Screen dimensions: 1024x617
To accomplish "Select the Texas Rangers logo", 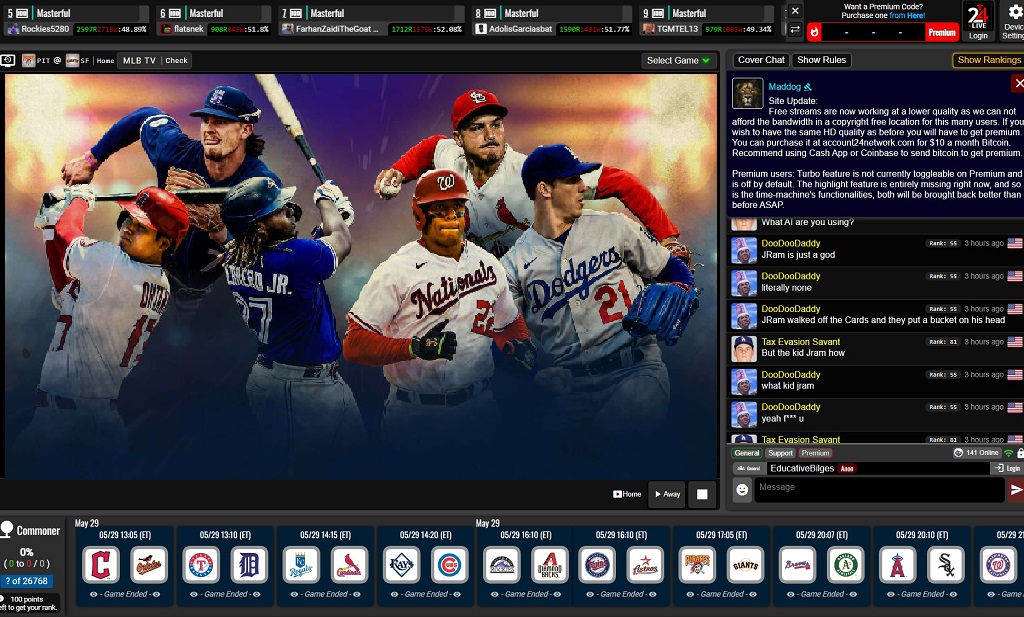I will pyautogui.click(x=200, y=565).
